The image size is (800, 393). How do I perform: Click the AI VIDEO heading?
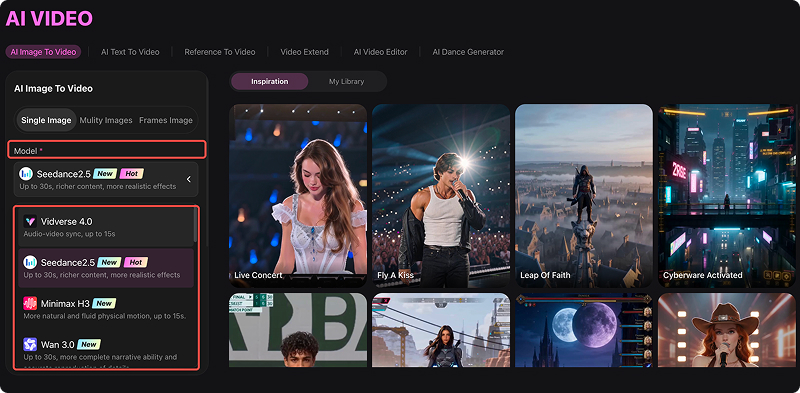coord(49,18)
